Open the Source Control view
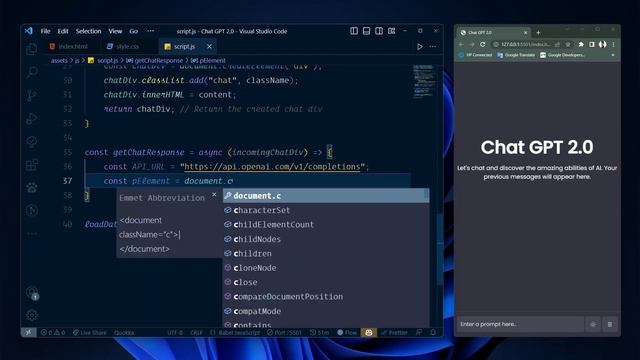 [32, 95]
